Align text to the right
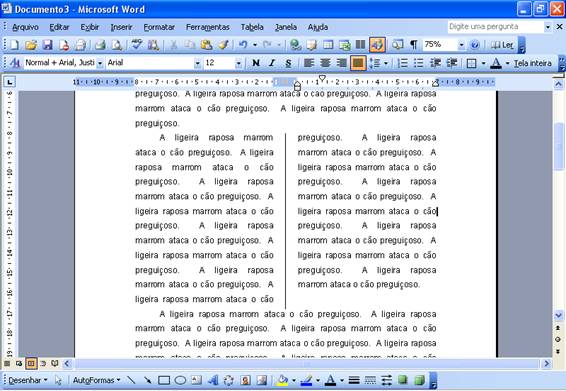Viewport: 566px width, 391px height. (x=341, y=63)
